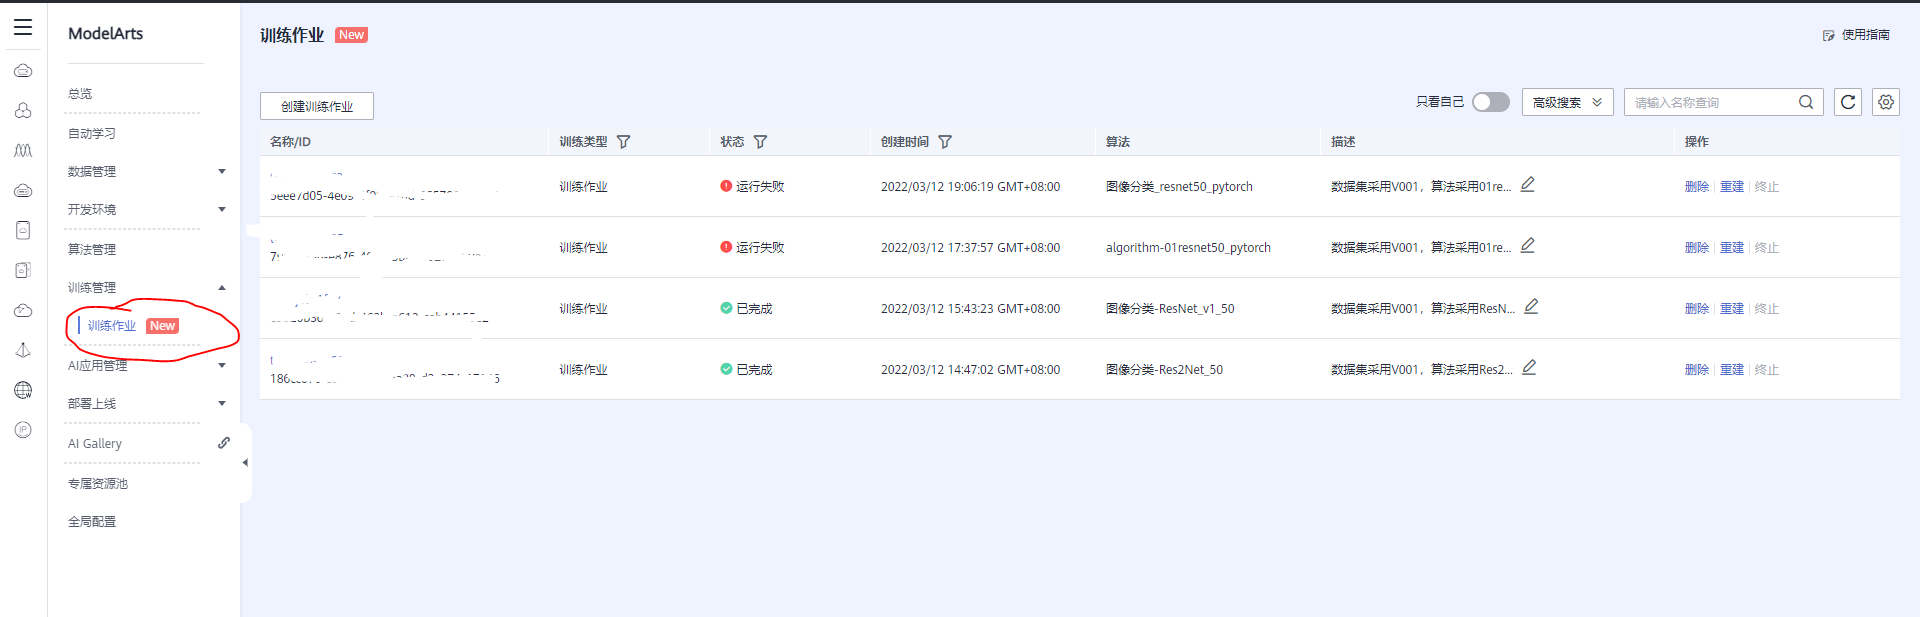The height and width of the screenshot is (617, 1920).
Task: Select 训练作业 in the sidebar
Action: tap(112, 326)
